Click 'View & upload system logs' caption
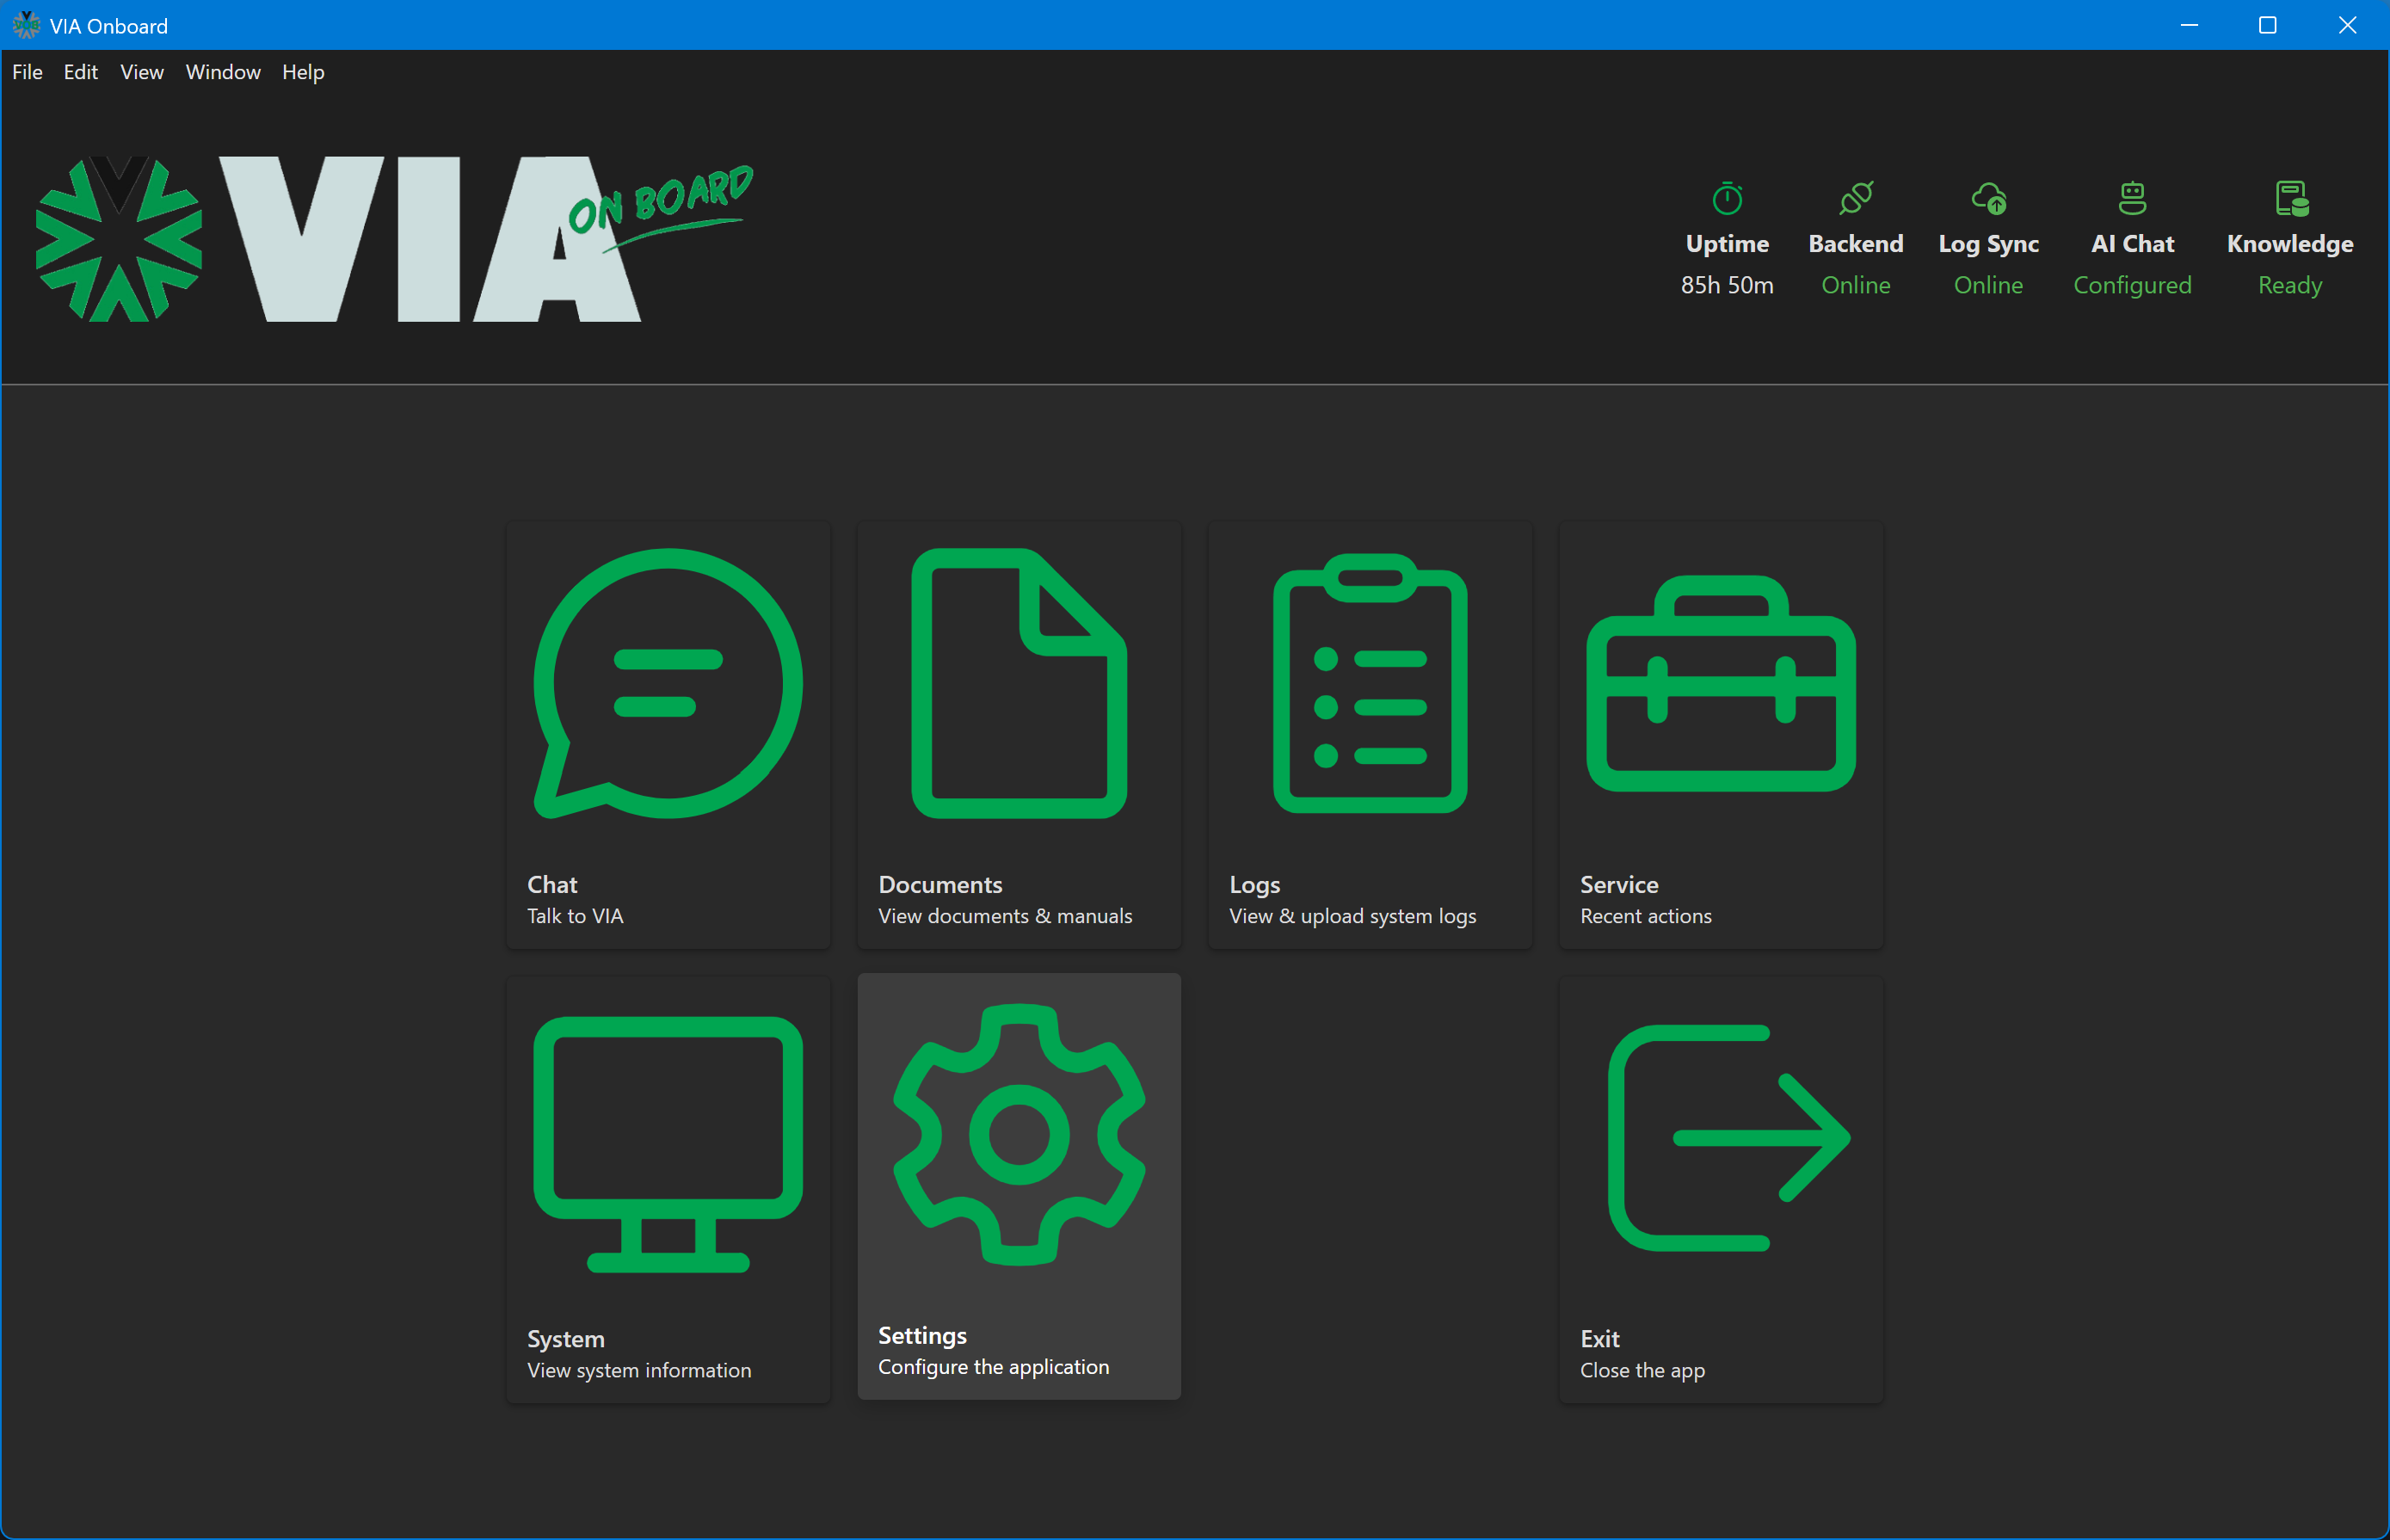 point(1352,916)
